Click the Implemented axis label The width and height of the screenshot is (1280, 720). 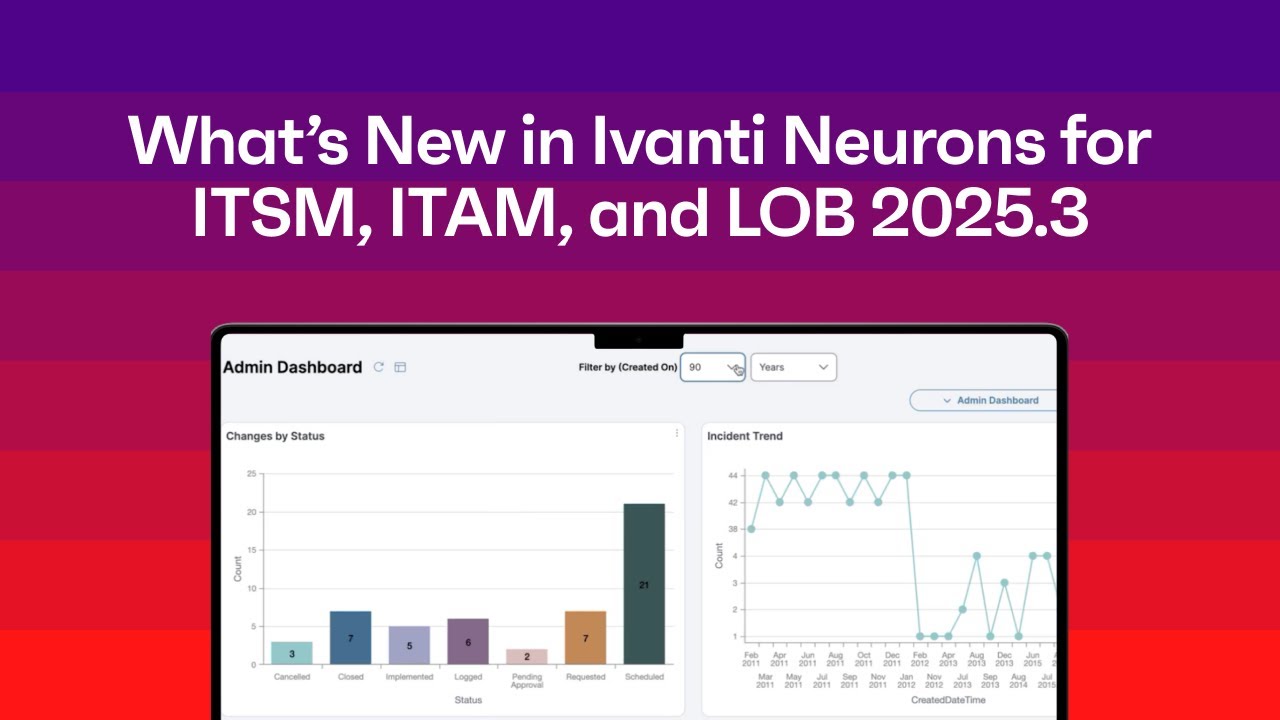[409, 677]
